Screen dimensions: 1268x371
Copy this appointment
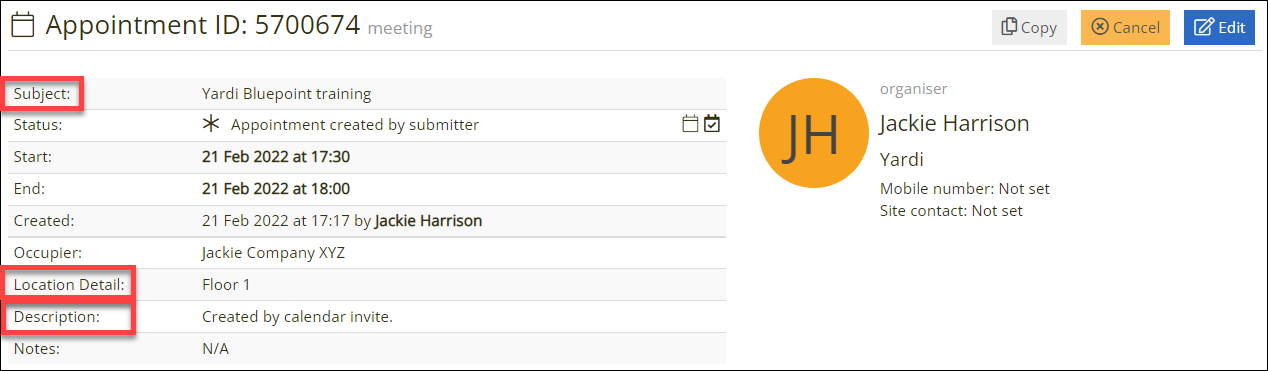pos(1029,27)
